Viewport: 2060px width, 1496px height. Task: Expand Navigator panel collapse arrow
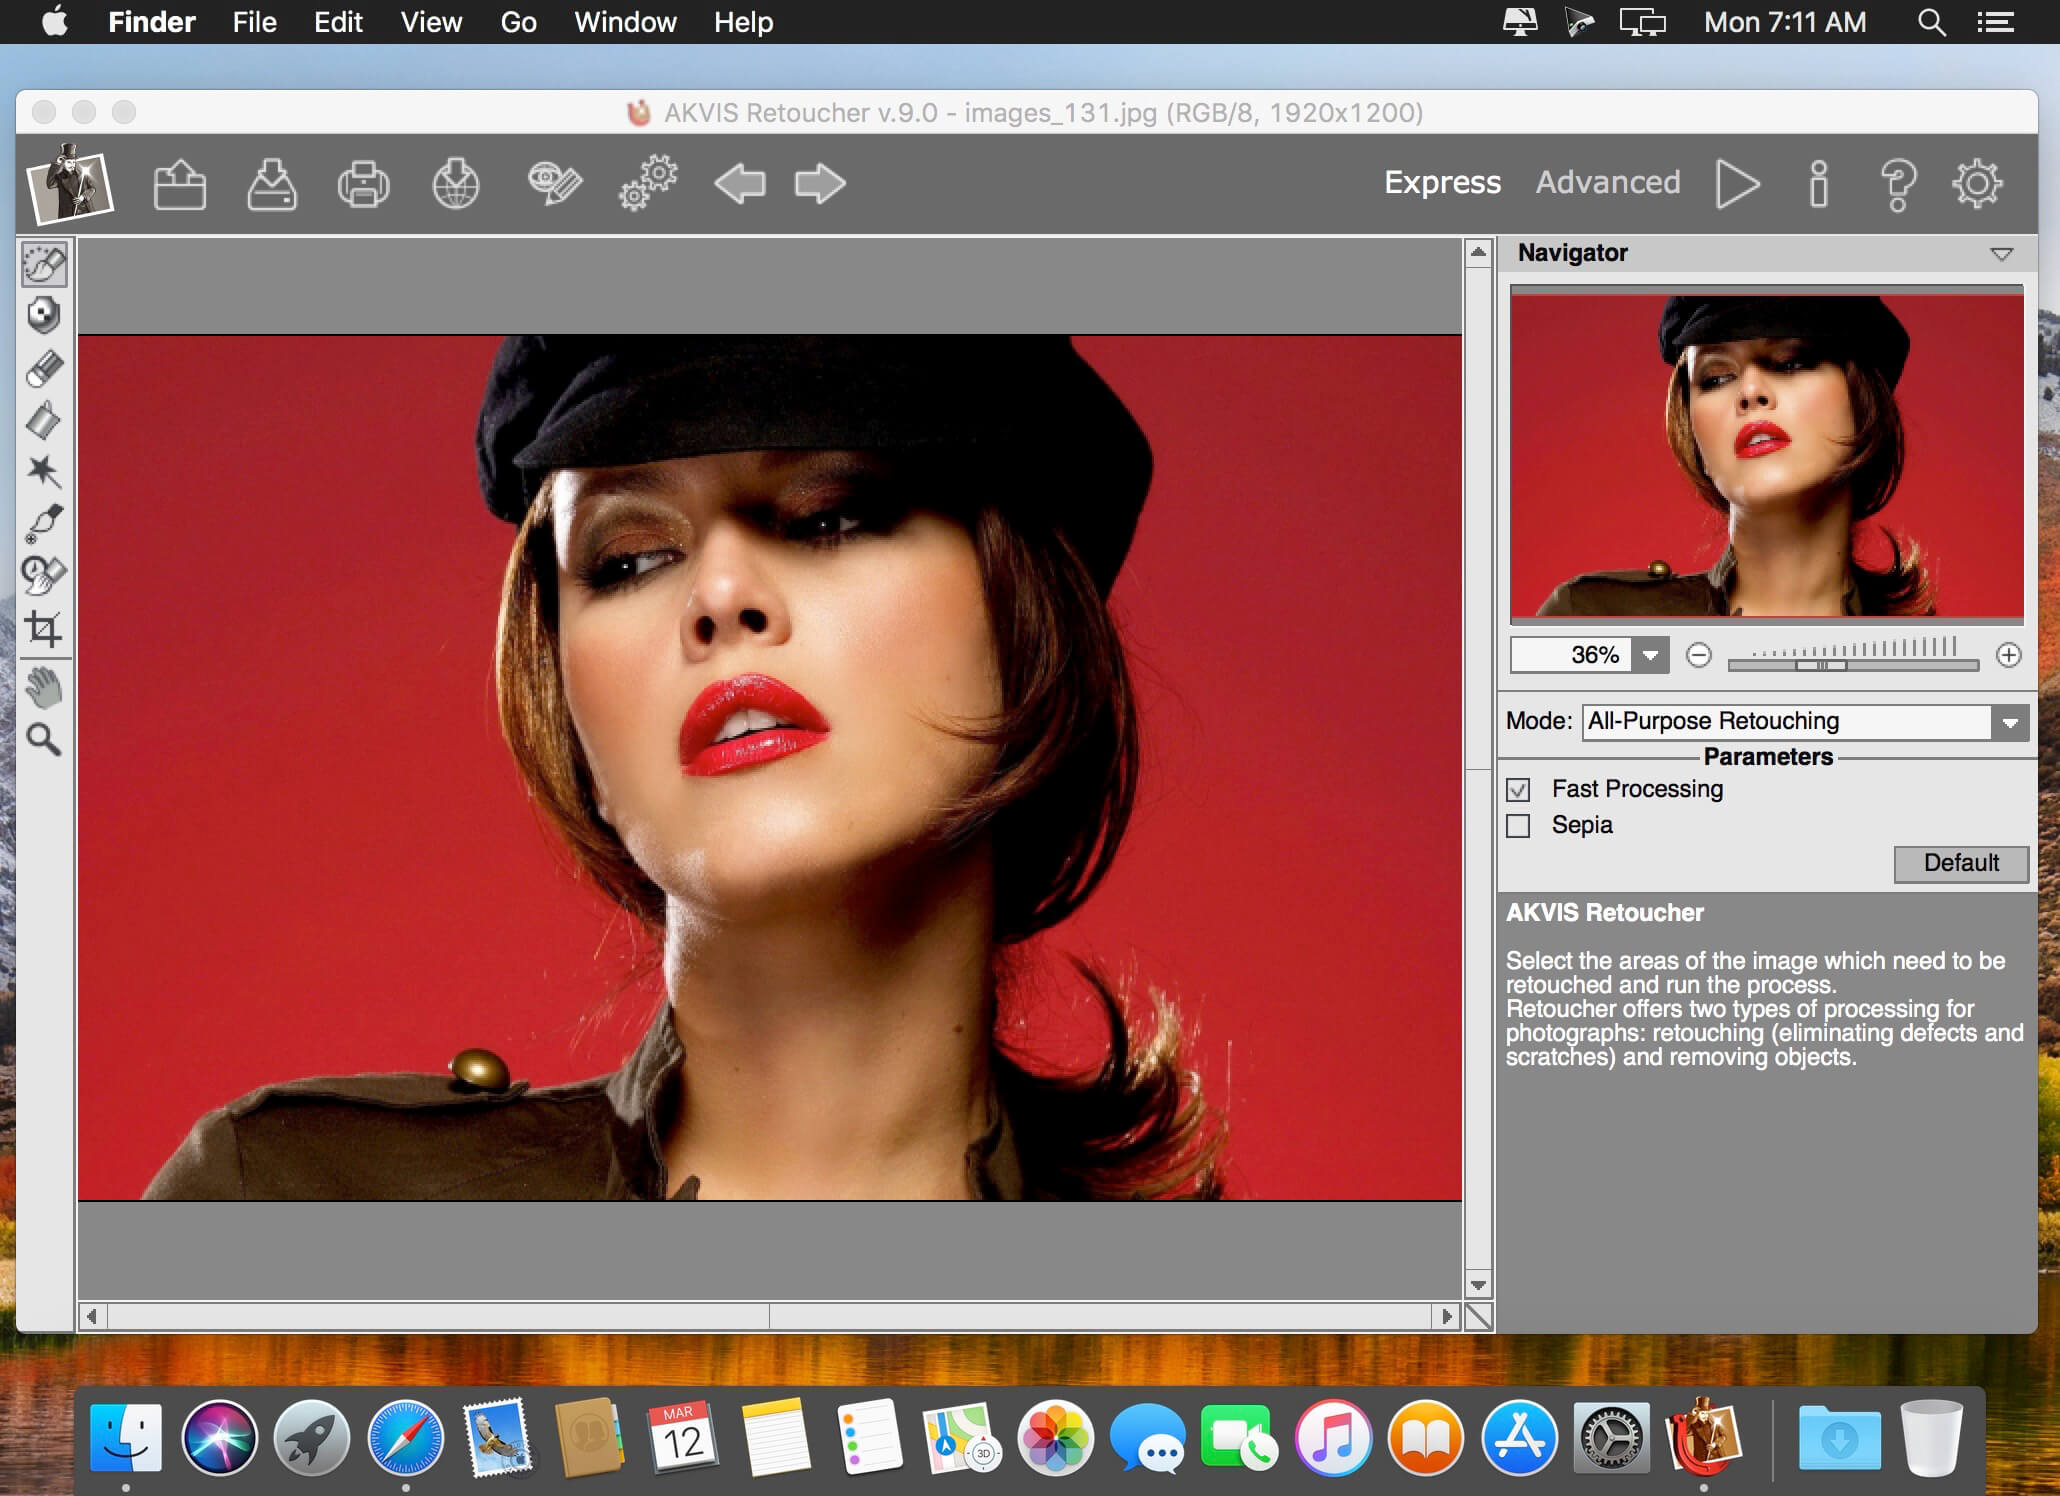point(2002,253)
